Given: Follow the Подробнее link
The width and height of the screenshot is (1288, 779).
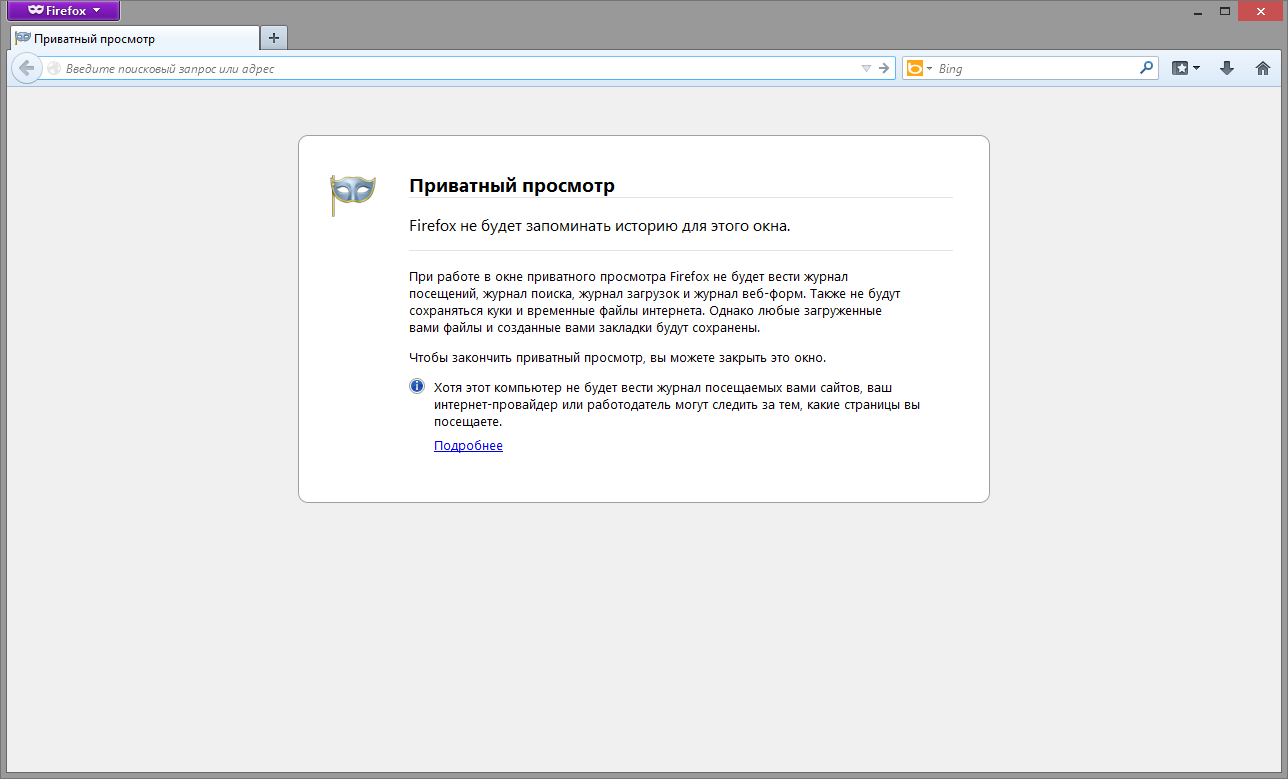Looking at the screenshot, I should 468,446.
